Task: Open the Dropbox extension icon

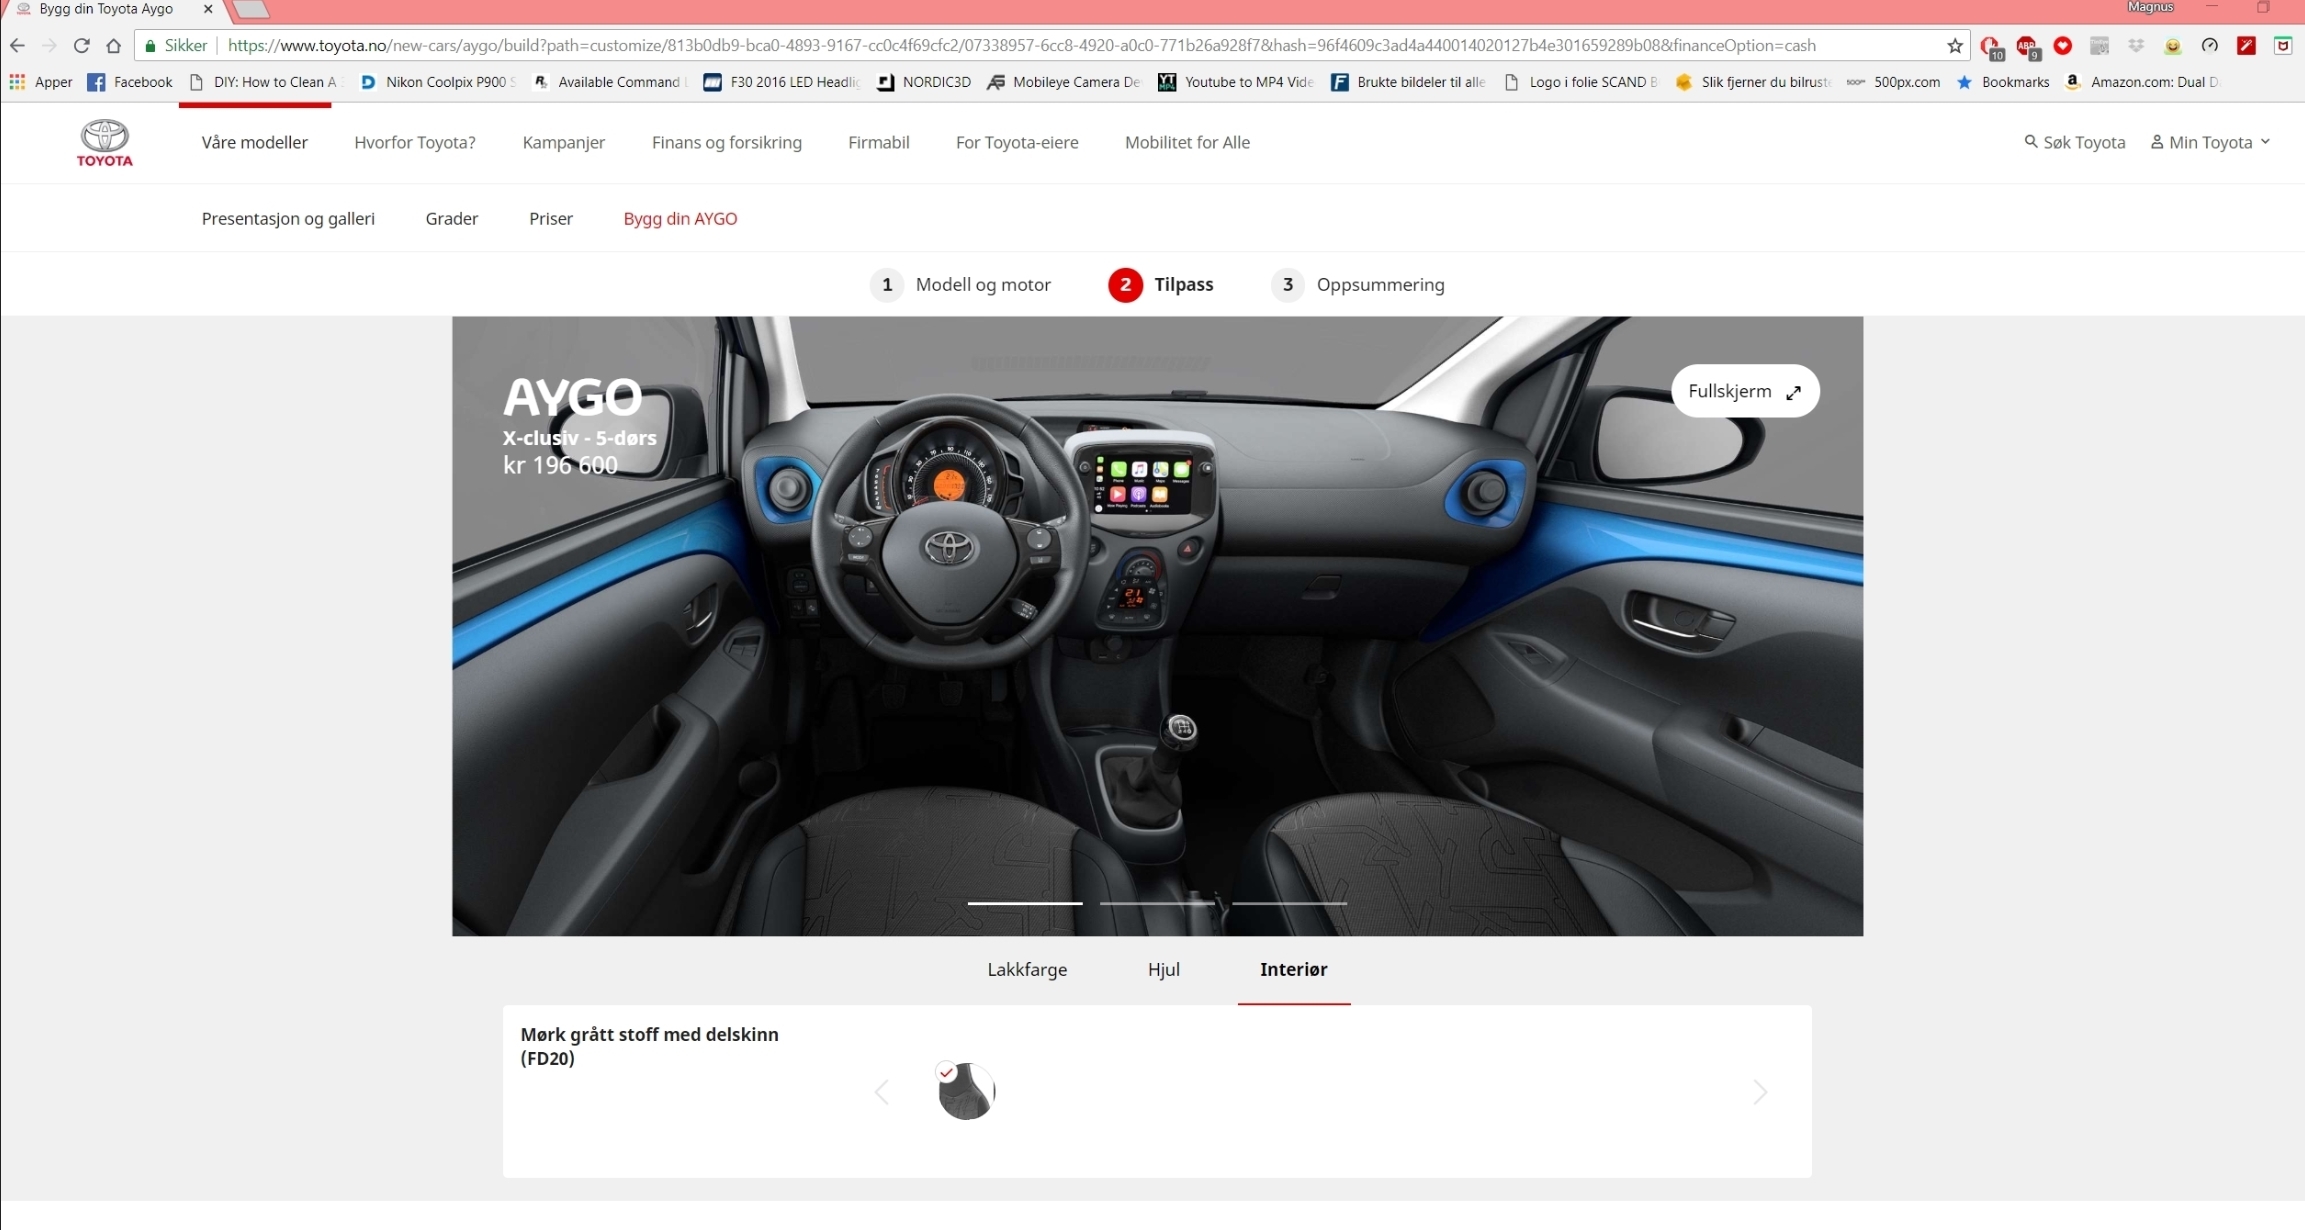Action: click(x=2136, y=46)
